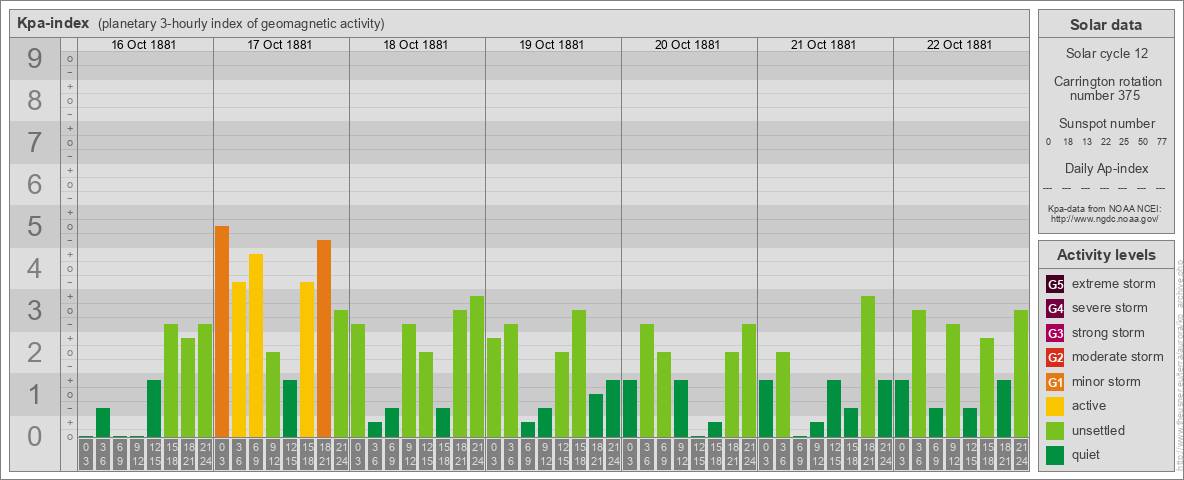Click the 21 Oct 1881 date header
This screenshot has width=1184, height=480.
[x=823, y=45]
